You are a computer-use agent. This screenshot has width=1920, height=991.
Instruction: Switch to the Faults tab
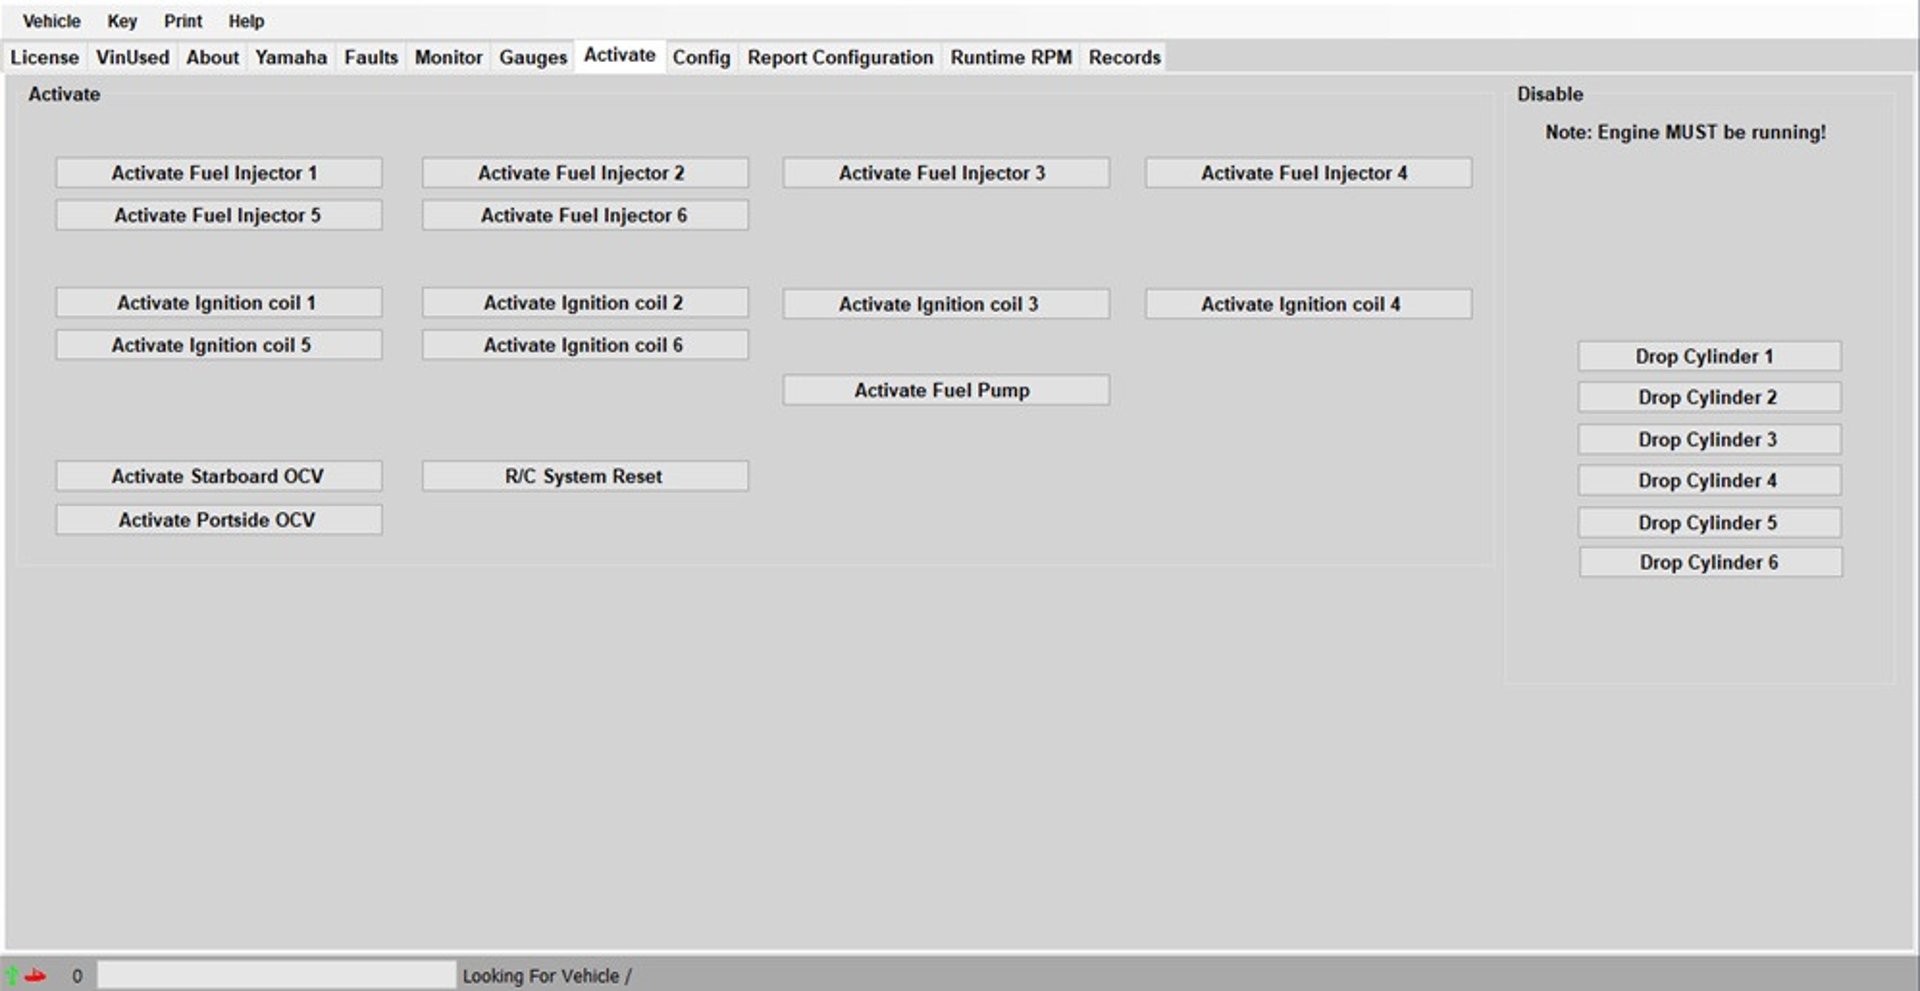[x=371, y=57]
